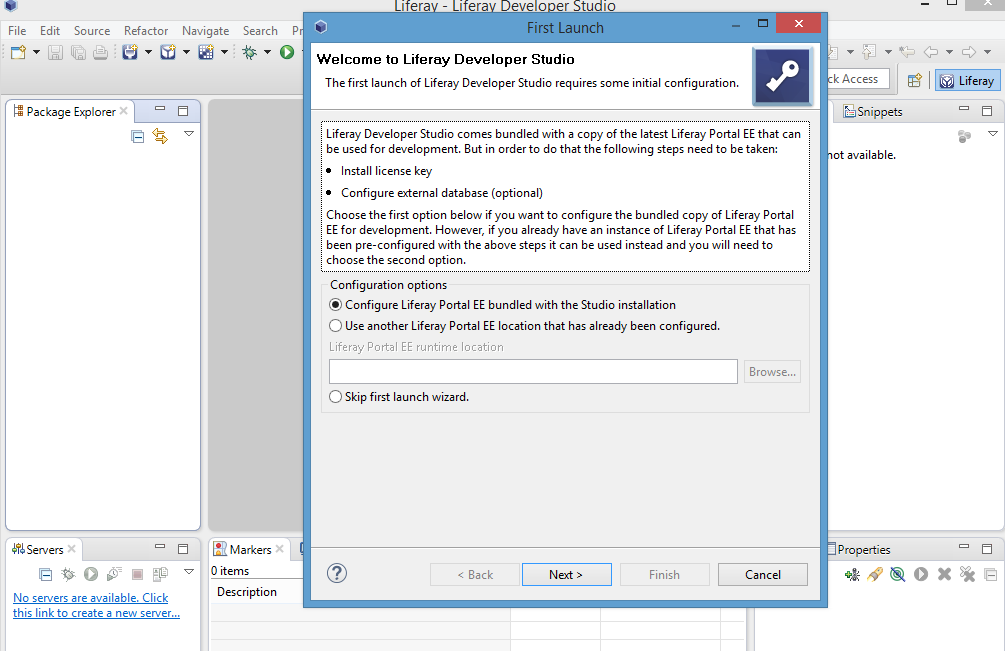Start server in debug mode icon
This screenshot has width=1005, height=651.
click(68, 574)
